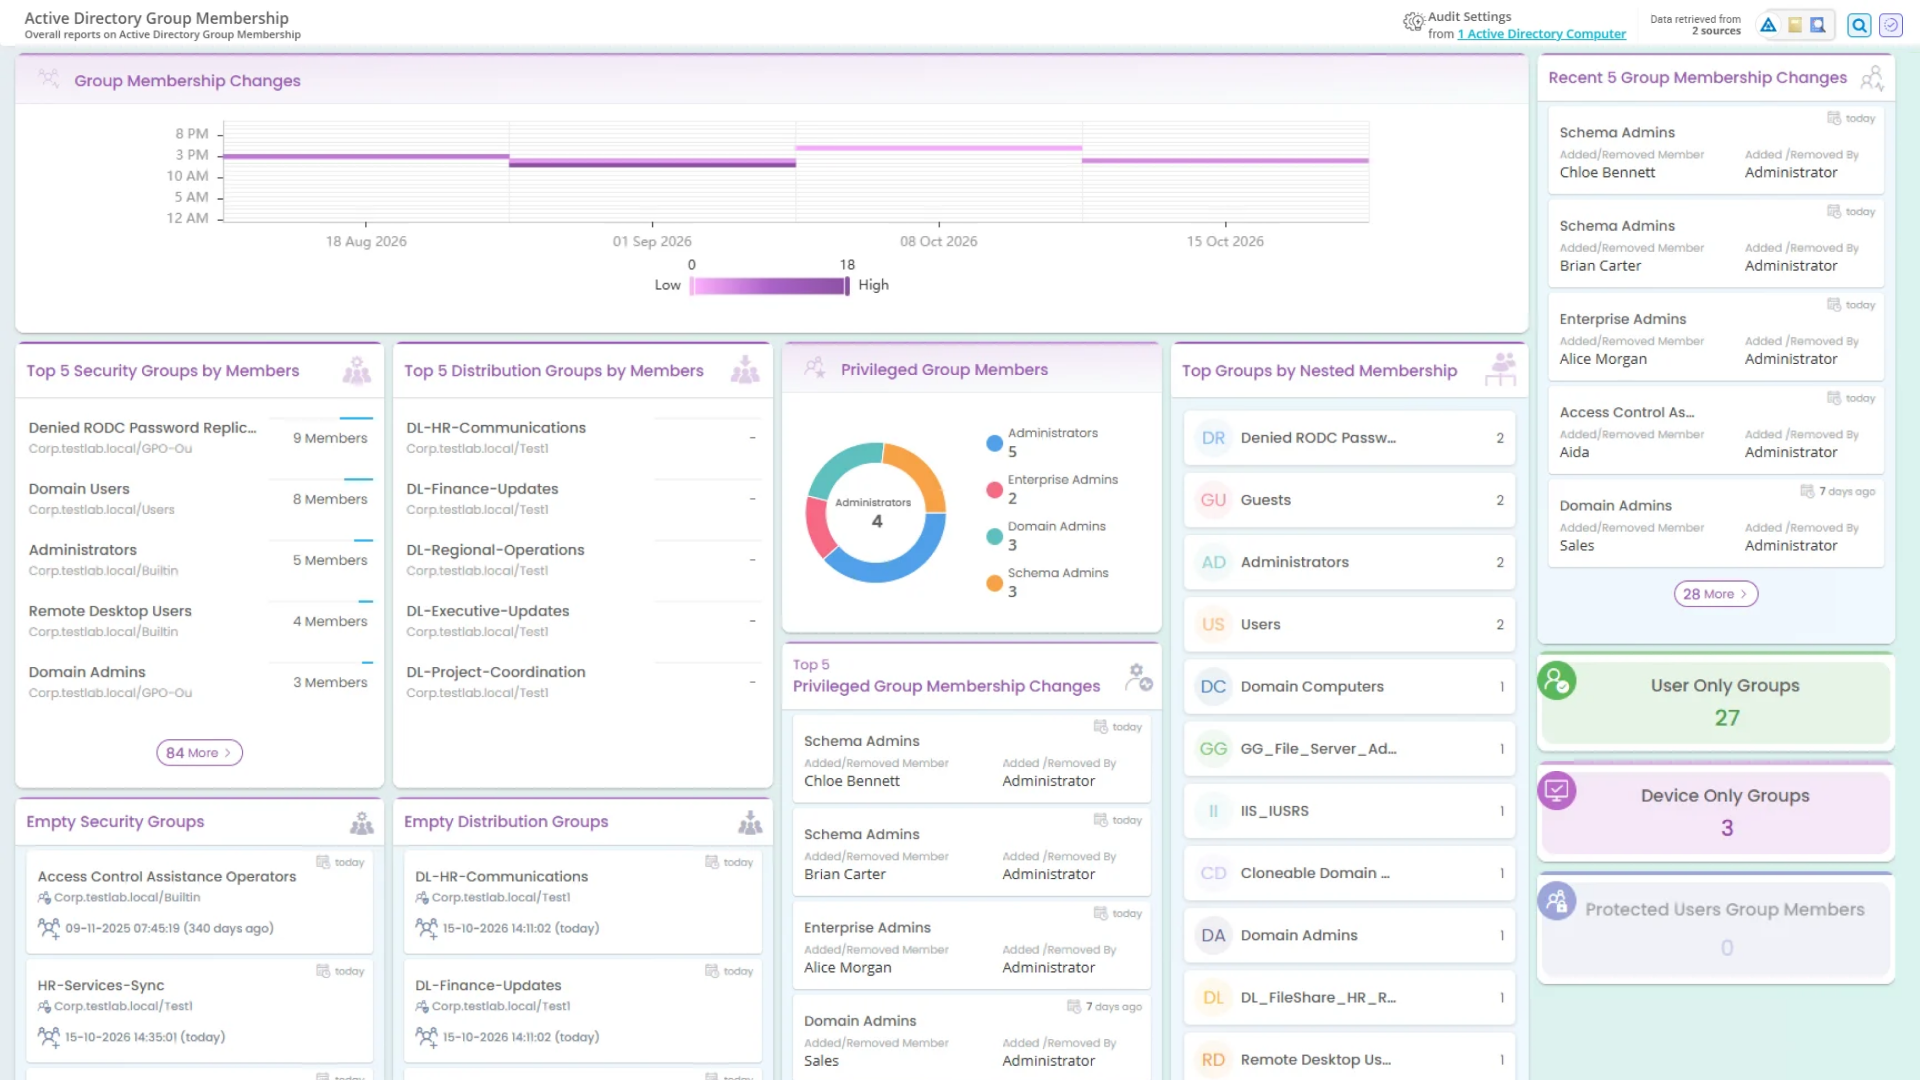Select the Active Directory data source icon
This screenshot has width=1920, height=1080.
tap(1768, 25)
